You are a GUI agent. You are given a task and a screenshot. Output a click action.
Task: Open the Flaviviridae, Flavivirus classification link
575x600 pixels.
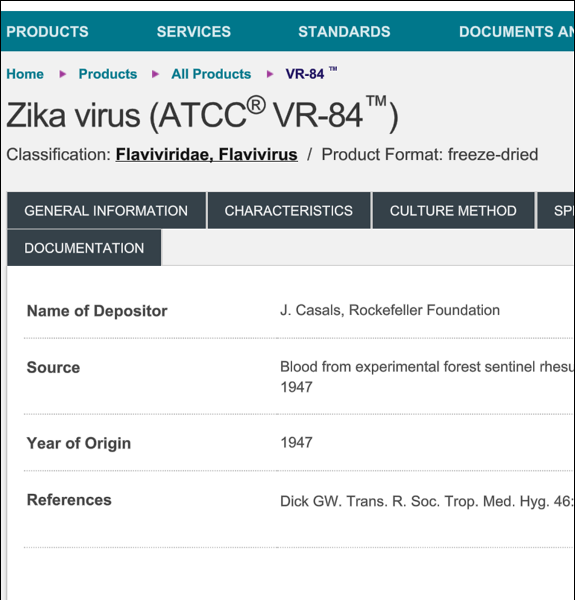coord(207,155)
